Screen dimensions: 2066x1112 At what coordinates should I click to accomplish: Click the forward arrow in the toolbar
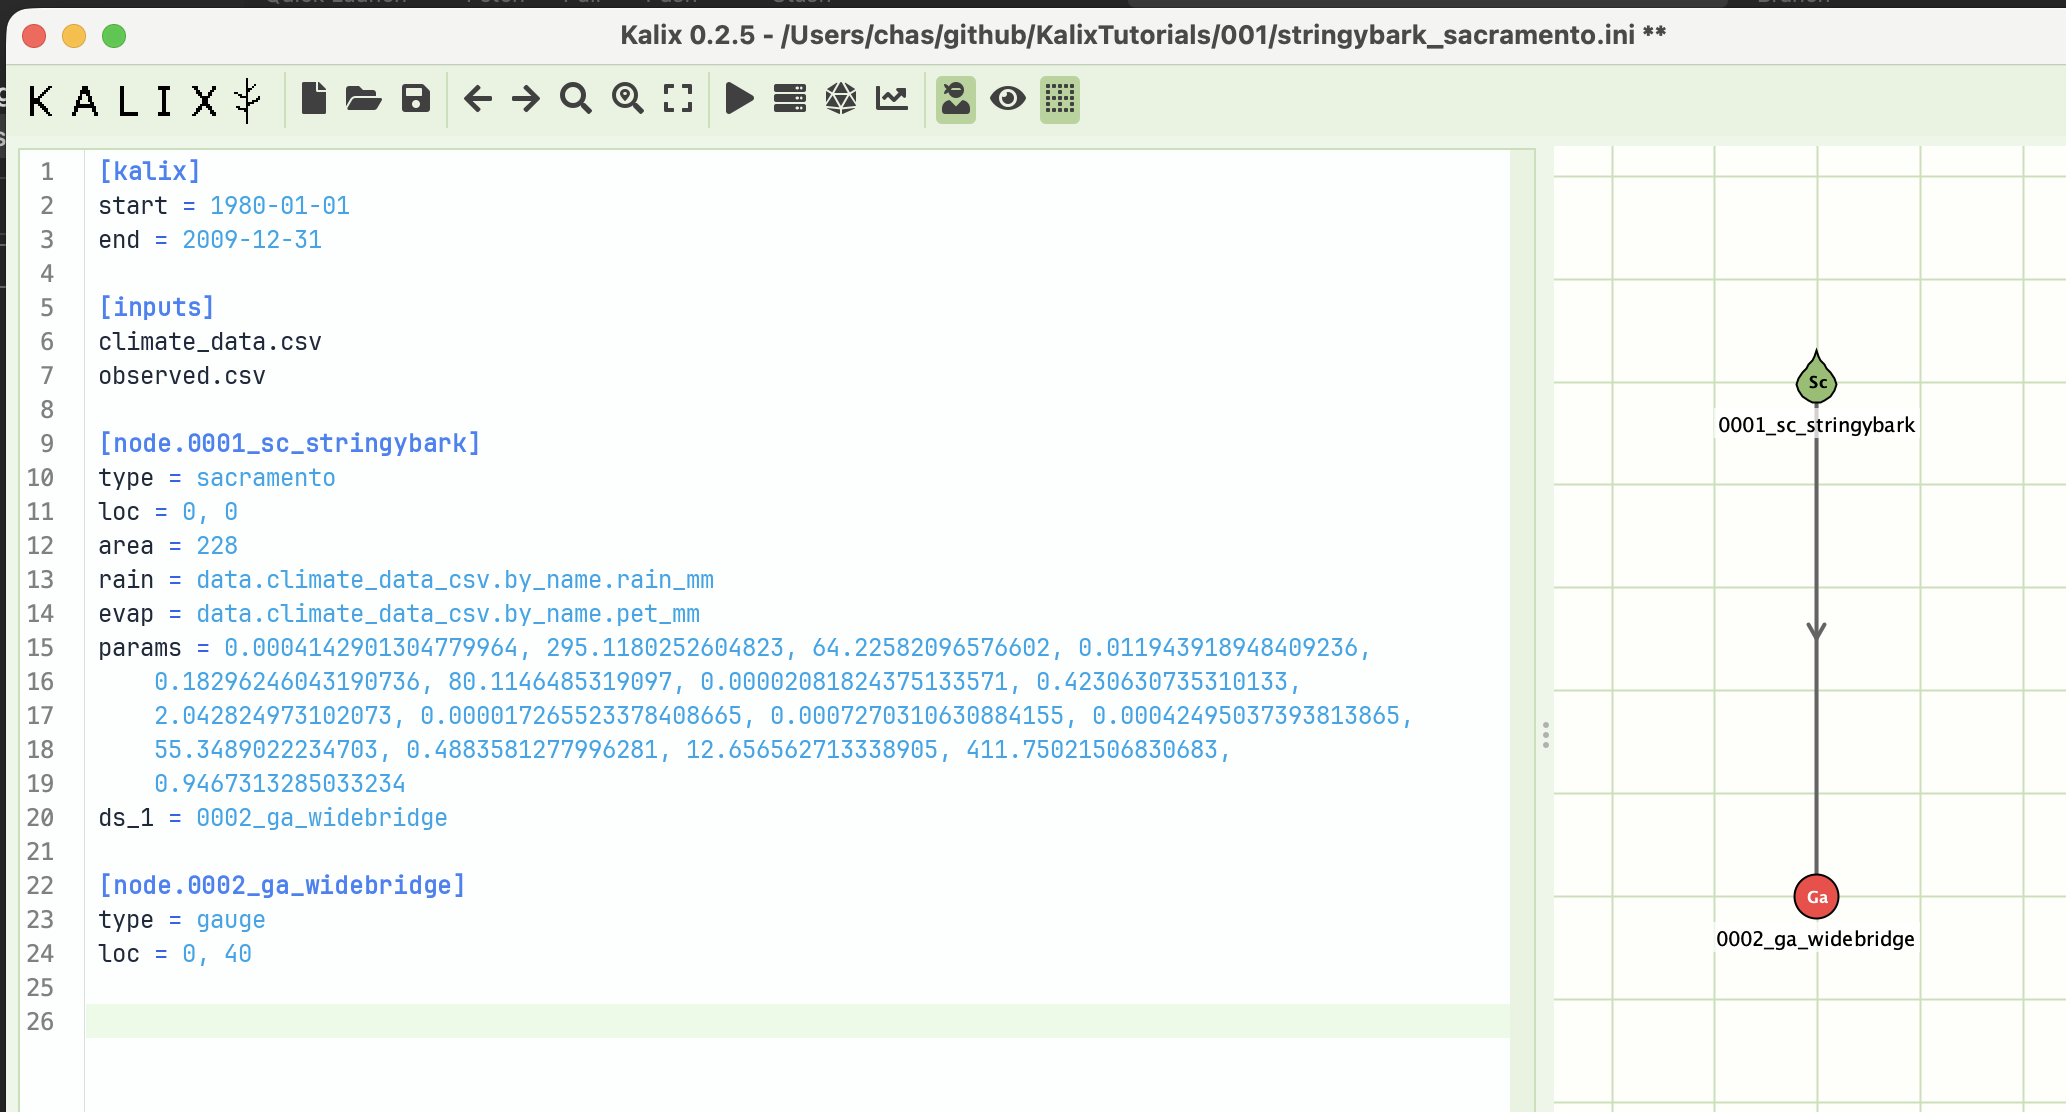(525, 99)
